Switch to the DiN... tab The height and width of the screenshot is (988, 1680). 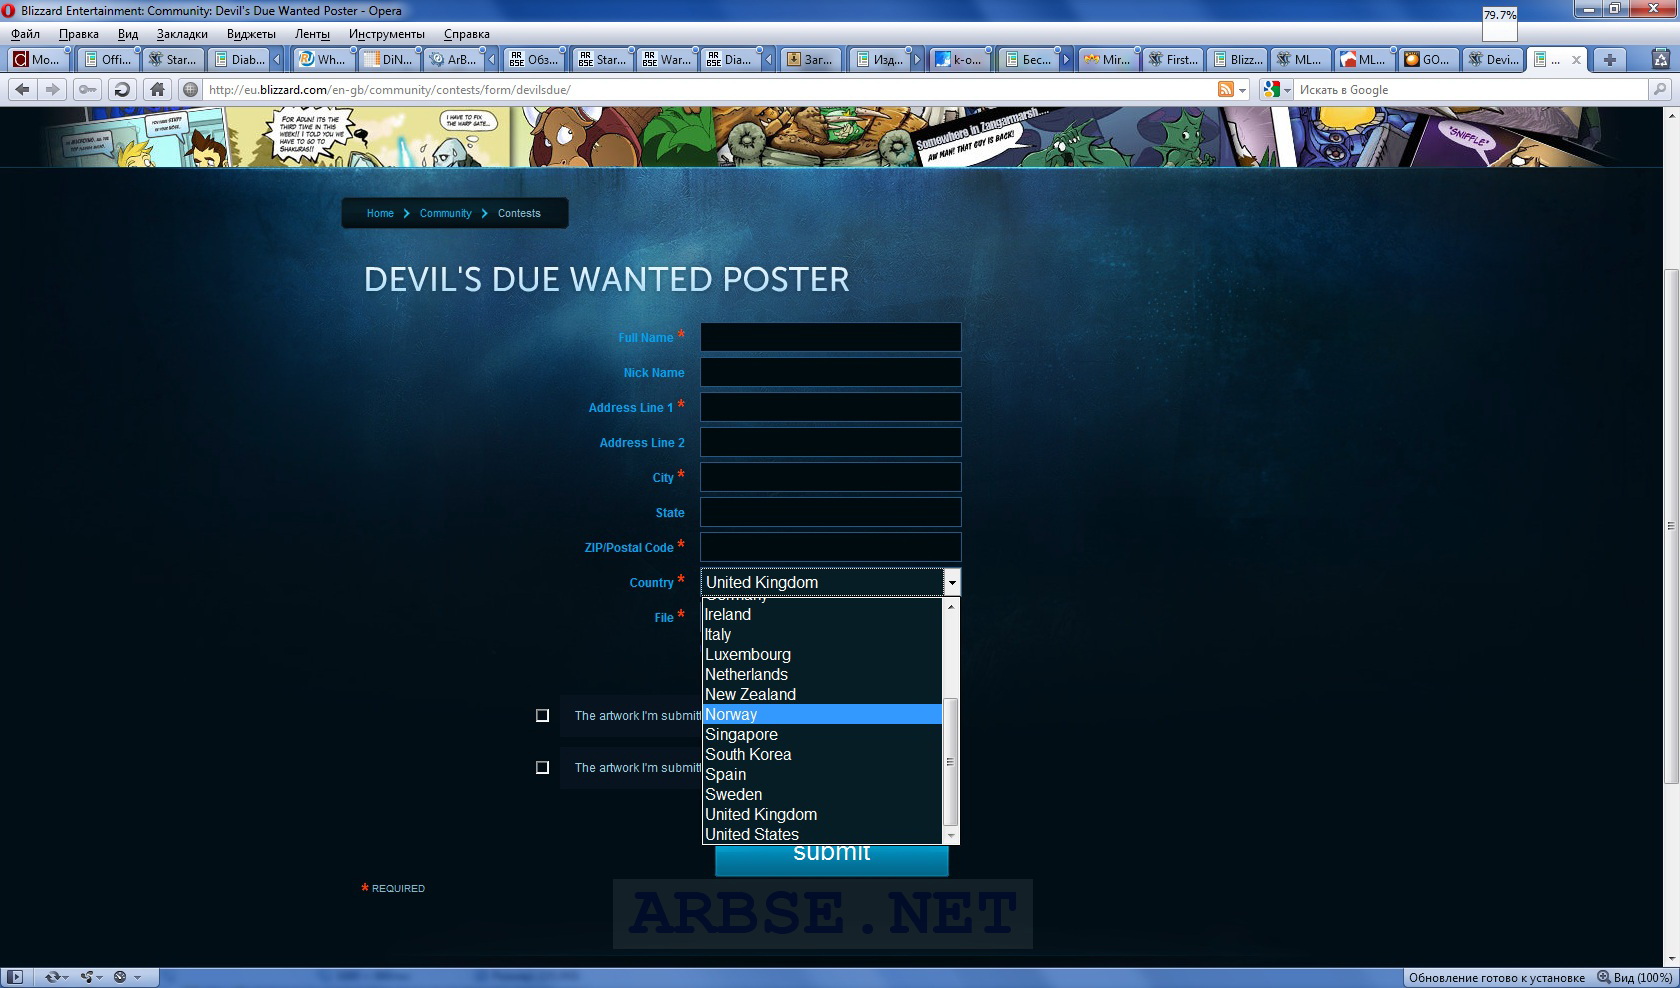389,60
